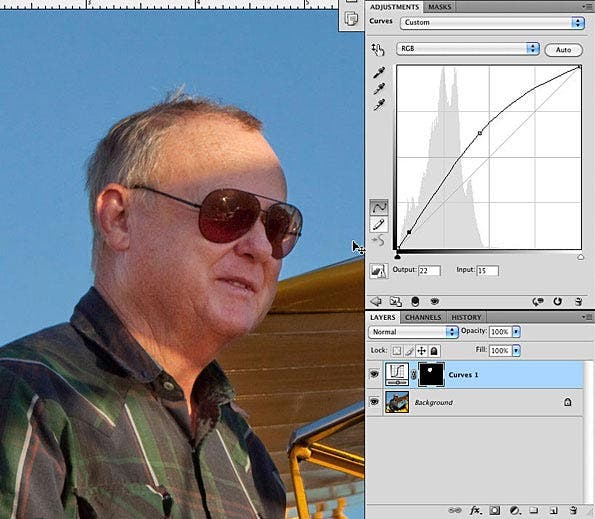595x519 pixels.
Task: Open the Curves preset Custom dropdown
Action: (x=492, y=23)
